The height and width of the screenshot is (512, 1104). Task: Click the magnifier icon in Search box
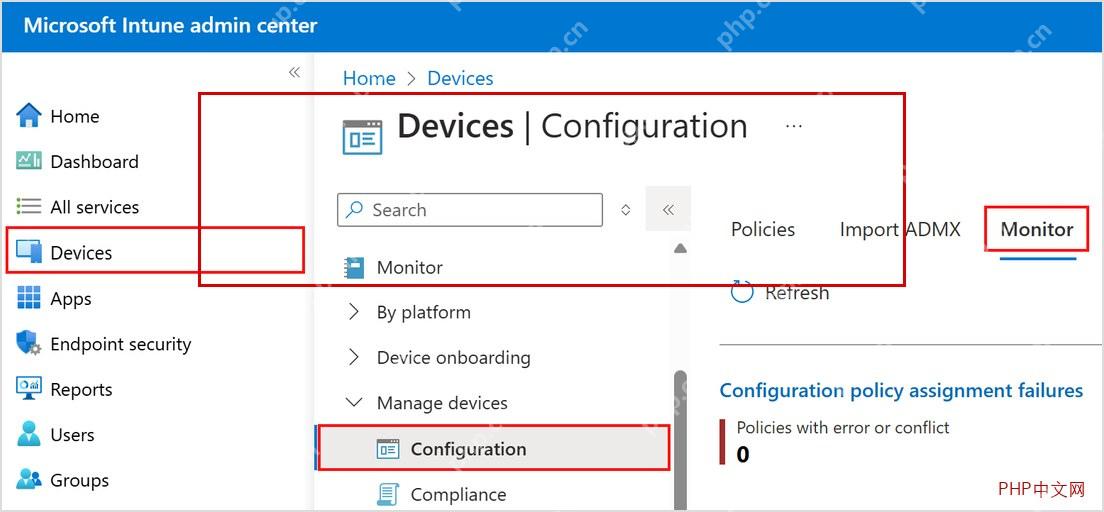(355, 209)
